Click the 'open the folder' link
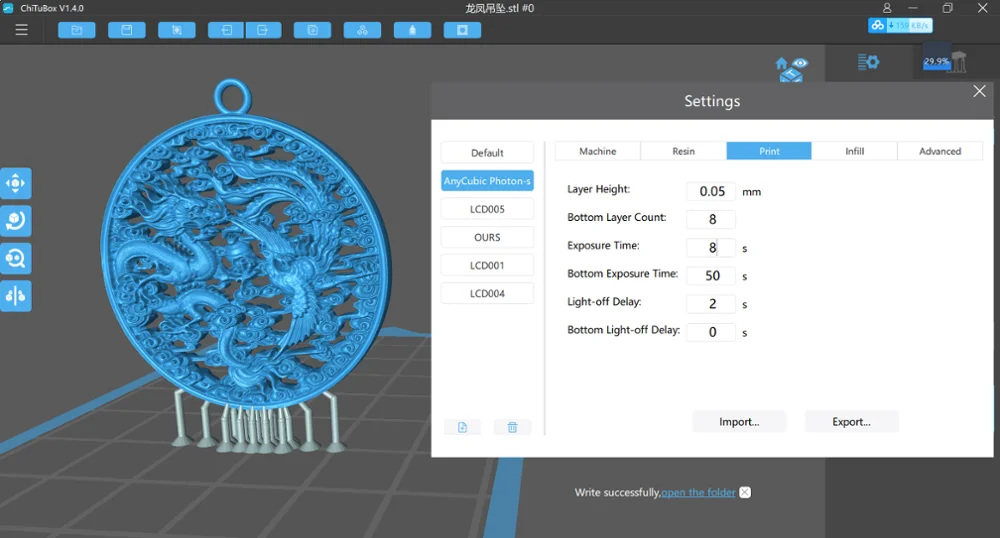This screenshot has width=1000, height=538. click(x=698, y=492)
